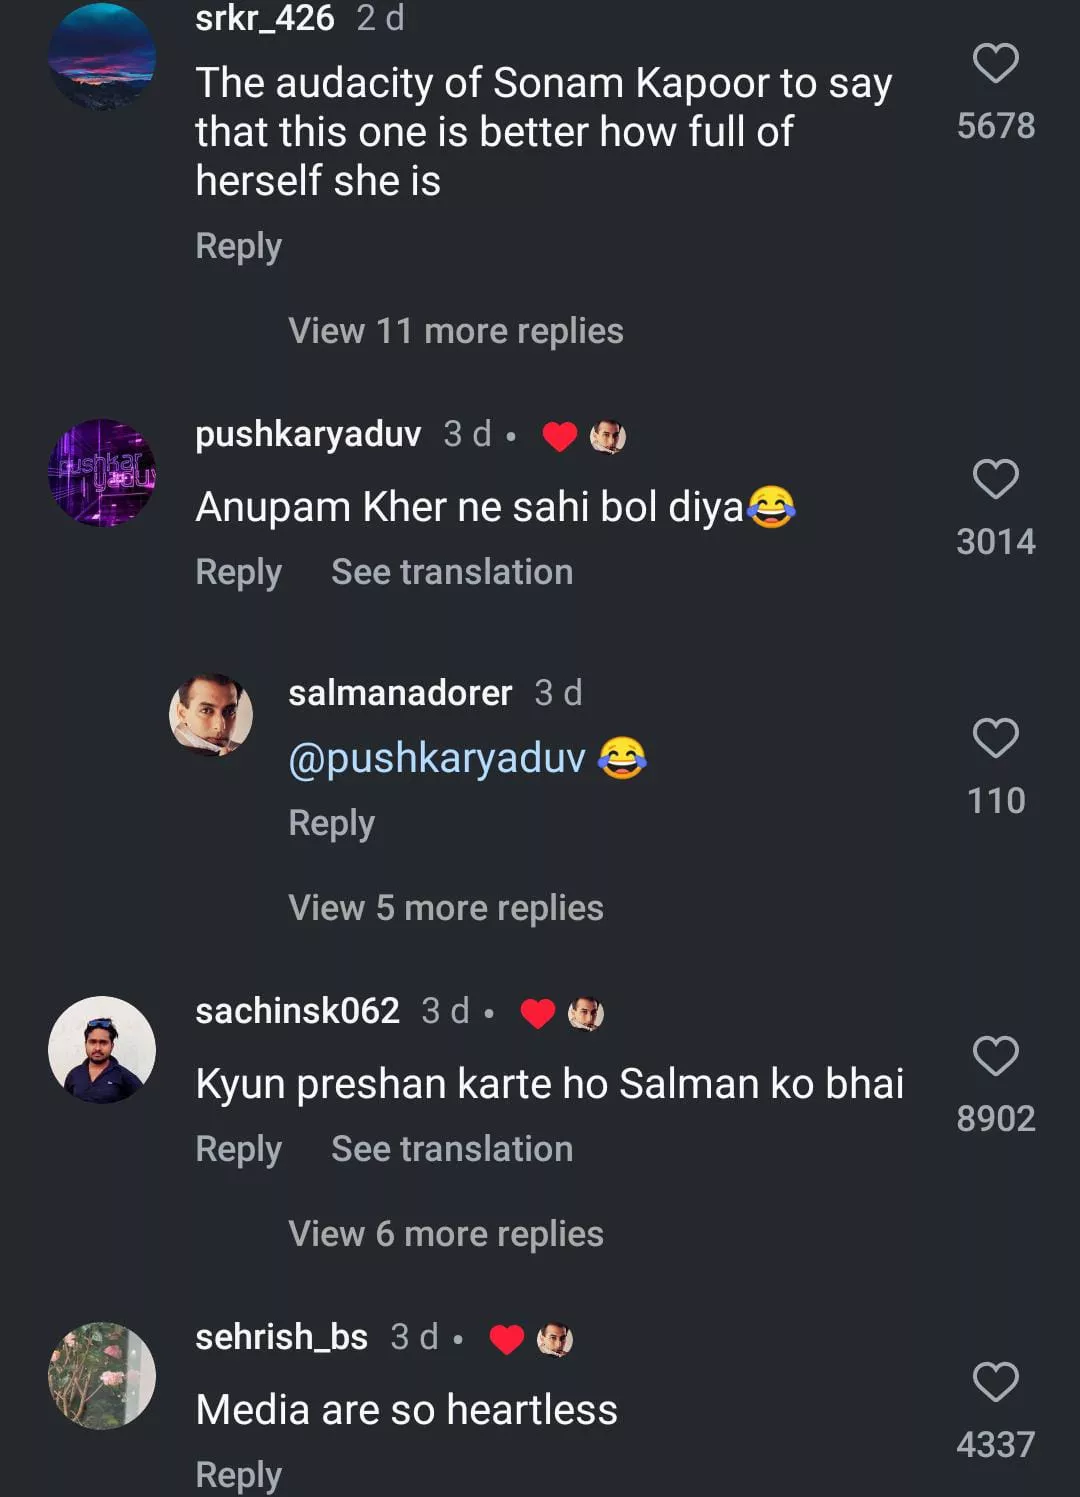
Task: Like srkr_426's comment with the heart
Action: [x=995, y=64]
